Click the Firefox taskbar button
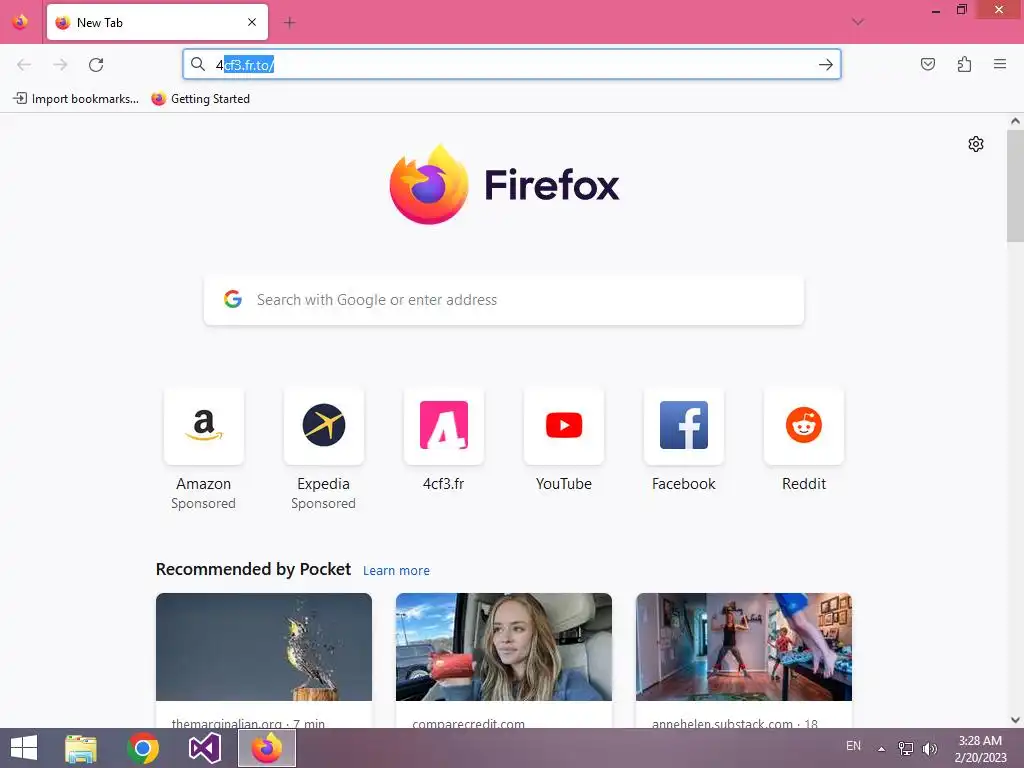The width and height of the screenshot is (1024, 768). click(x=266, y=748)
